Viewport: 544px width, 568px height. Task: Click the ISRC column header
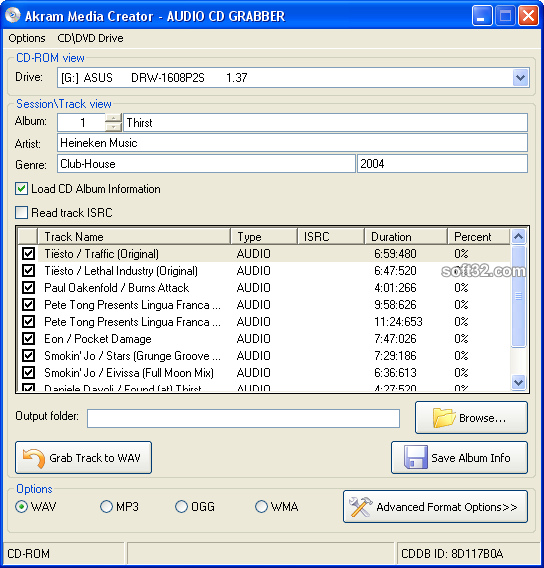pyautogui.click(x=331, y=237)
